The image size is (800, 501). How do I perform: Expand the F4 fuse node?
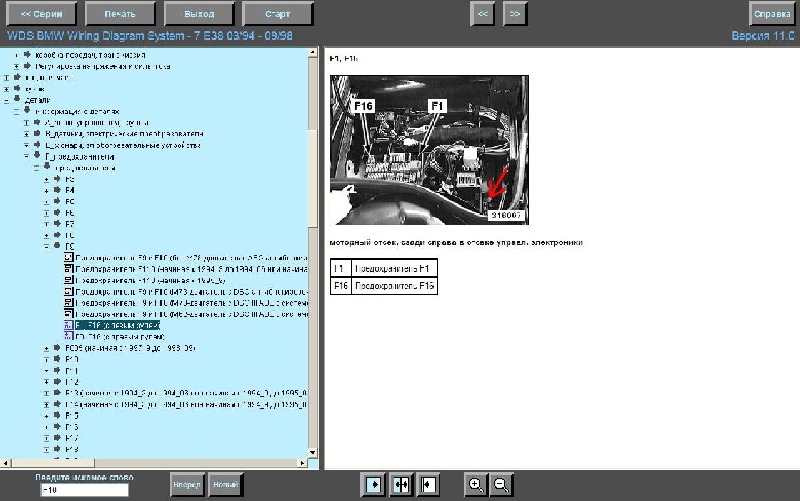pos(46,191)
